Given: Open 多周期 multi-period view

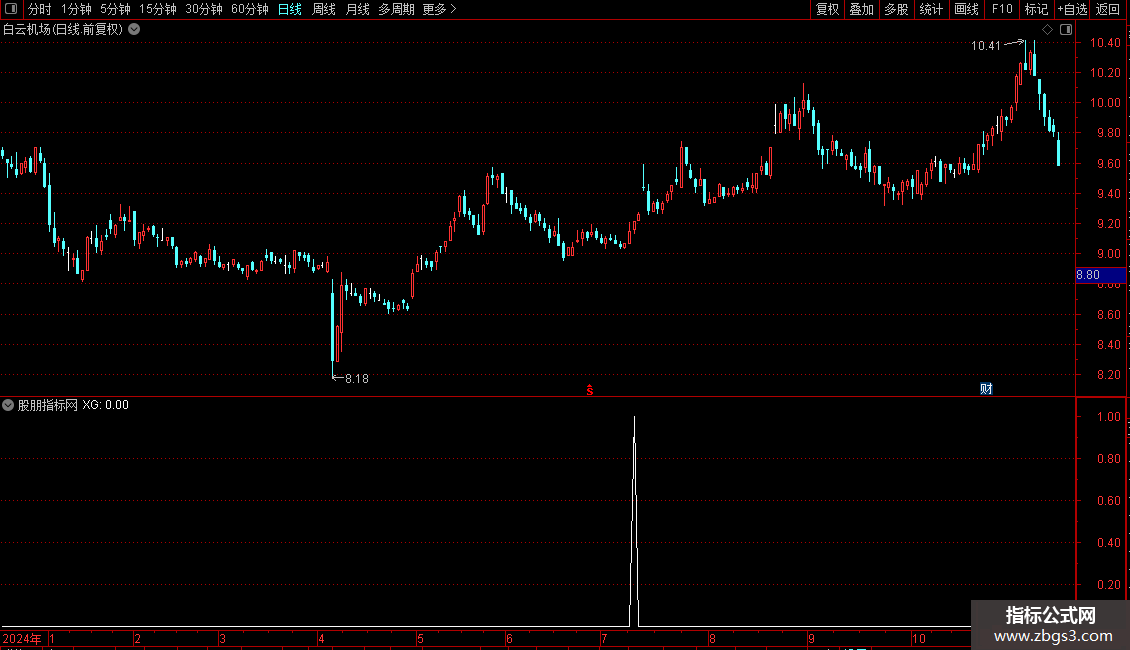Looking at the screenshot, I should pos(396,9).
